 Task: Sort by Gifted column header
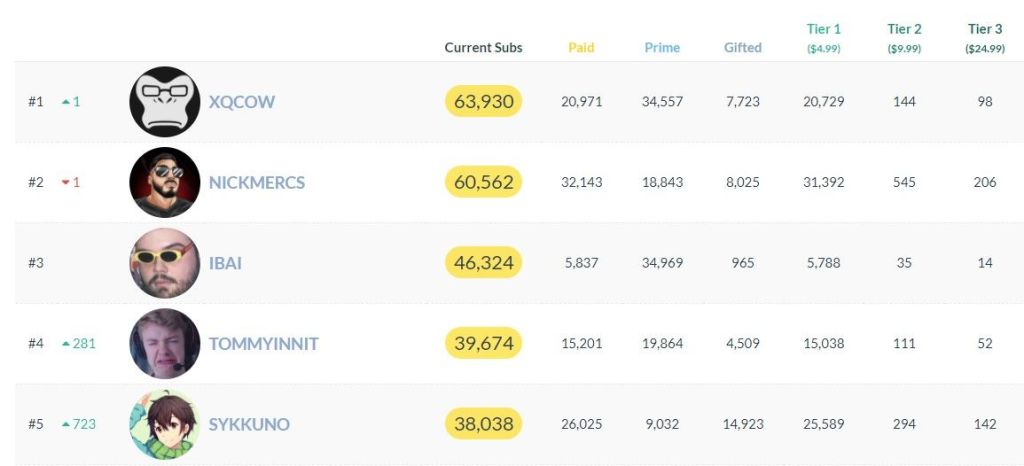[x=742, y=48]
